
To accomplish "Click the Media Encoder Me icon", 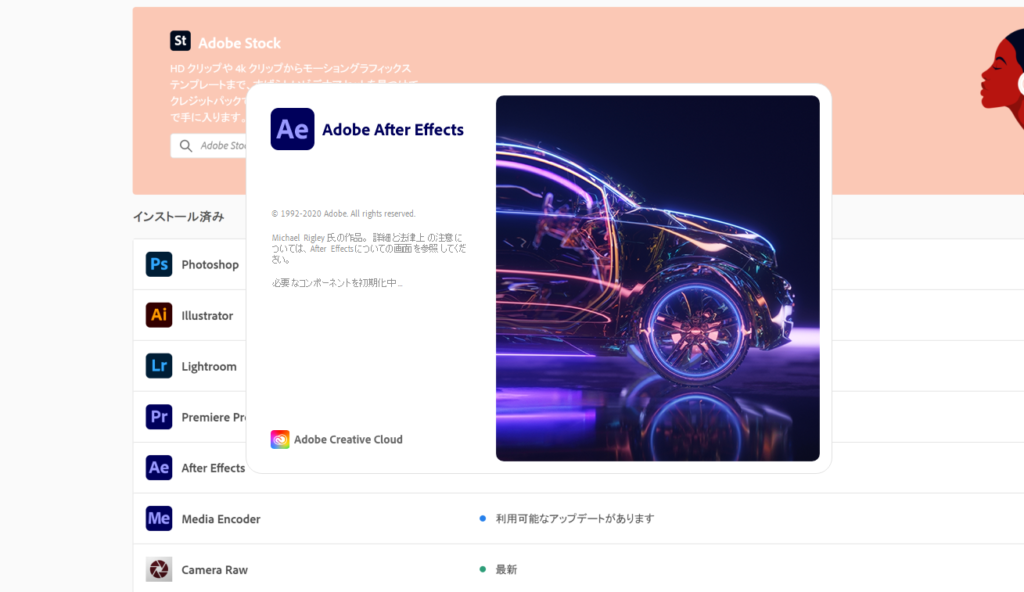I will coord(159,519).
